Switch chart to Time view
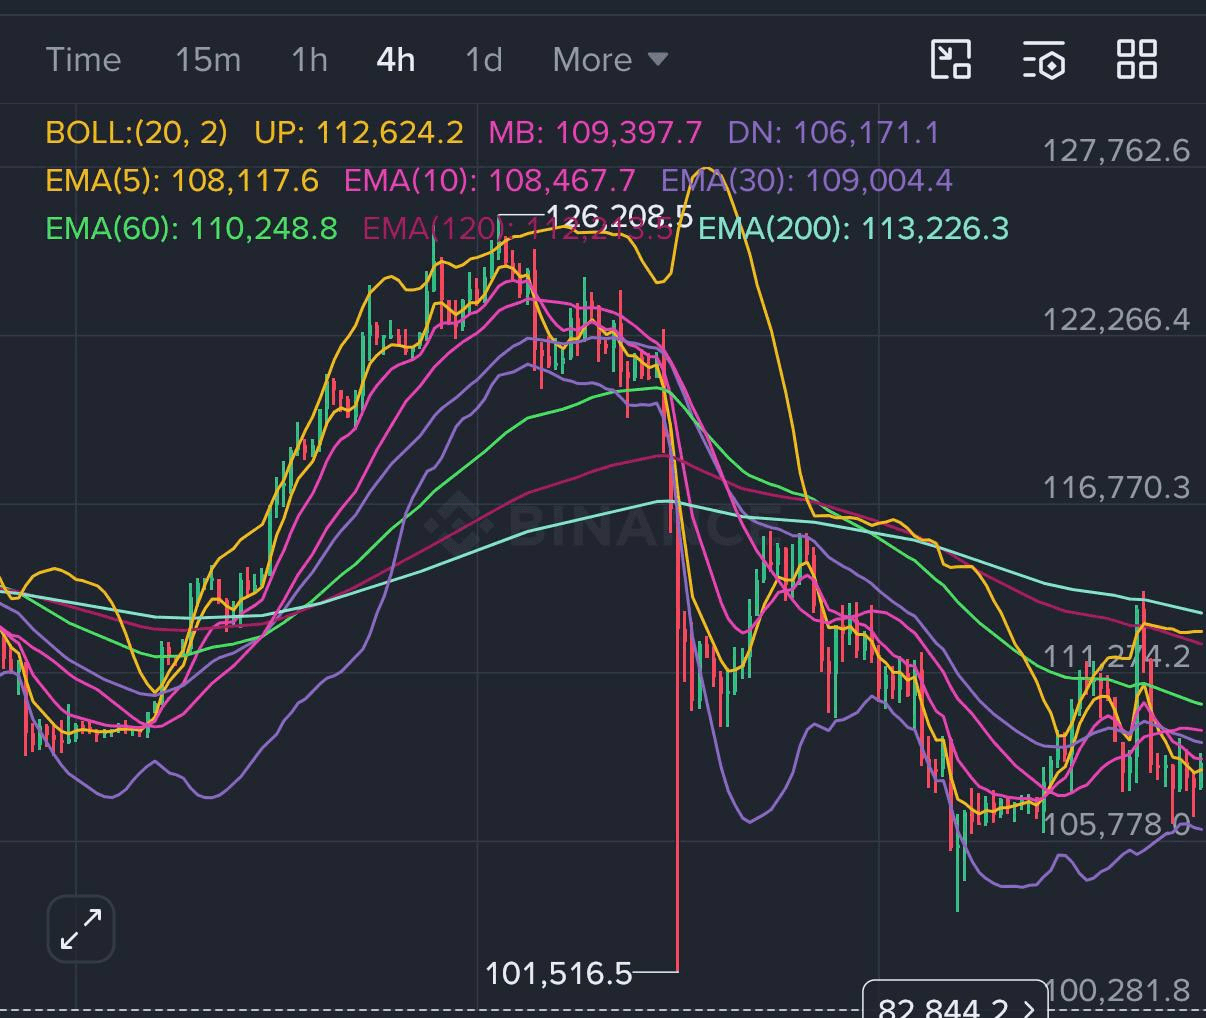Image resolution: width=1206 pixels, height=1018 pixels. [83, 60]
